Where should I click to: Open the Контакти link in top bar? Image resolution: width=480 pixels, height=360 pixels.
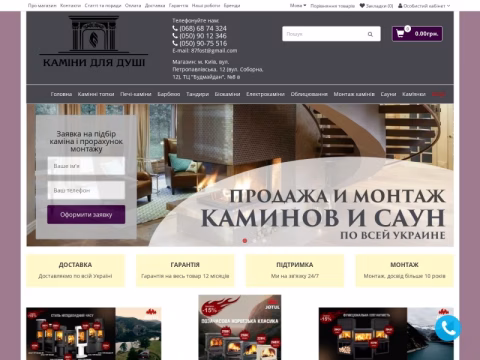click(70, 6)
